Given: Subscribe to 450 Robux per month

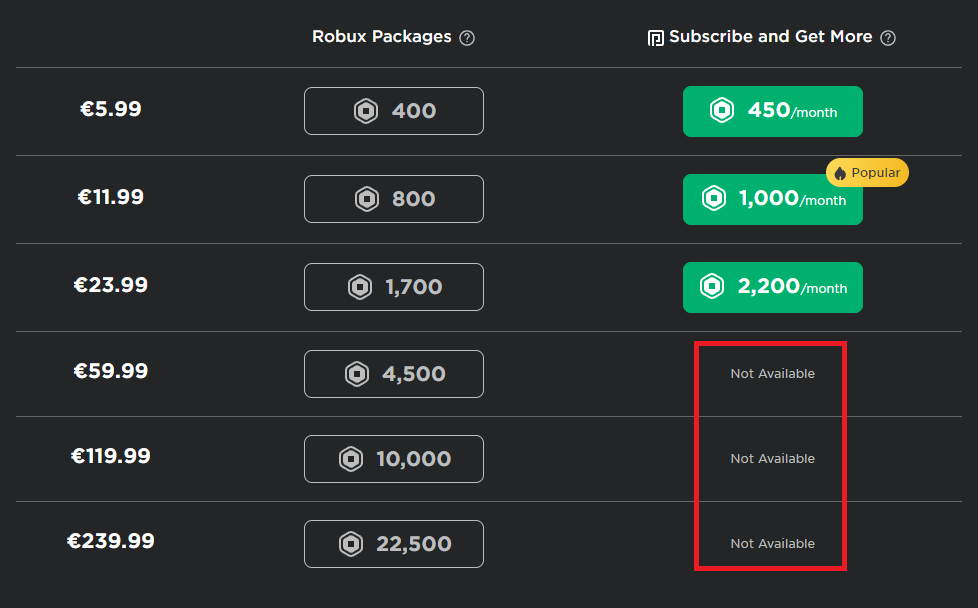Looking at the screenshot, I should pos(772,111).
